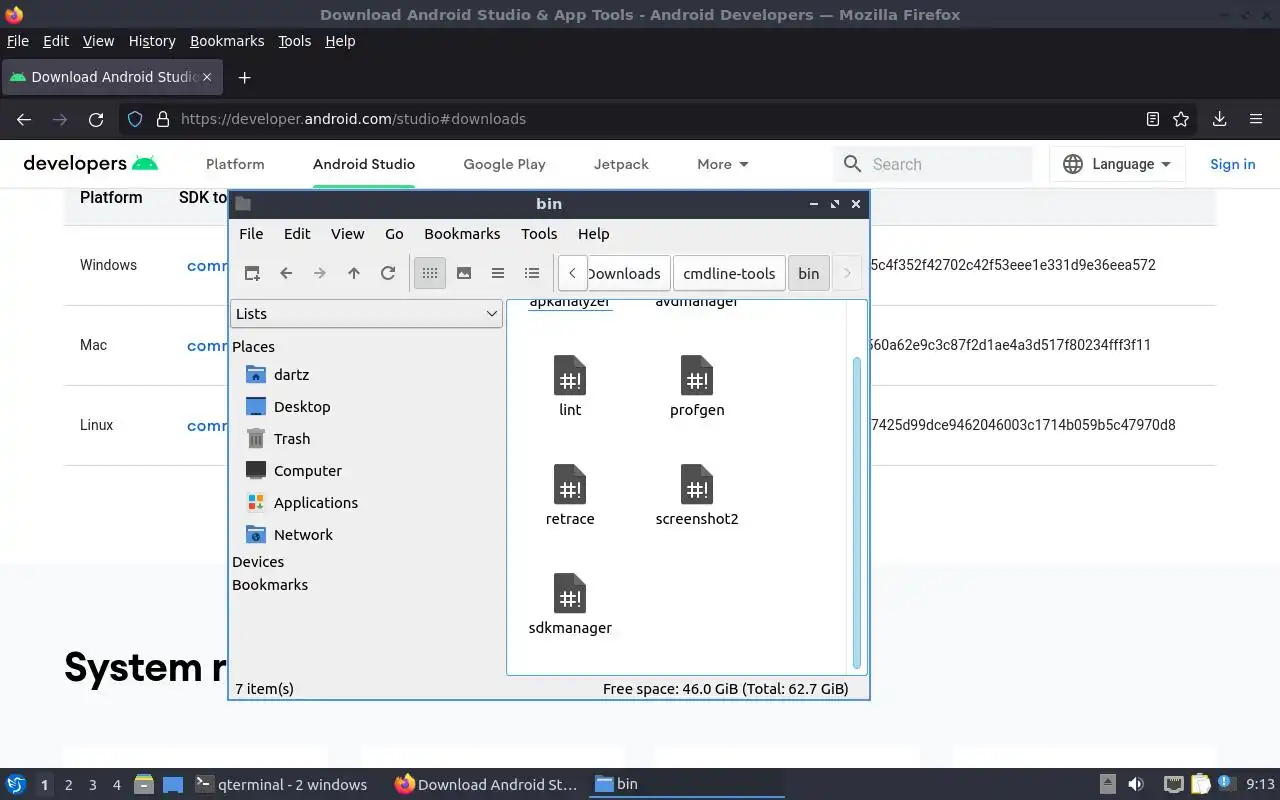The height and width of the screenshot is (800, 1280).
Task: Click the taskbar file manager launcher icon
Action: pyautogui.click(x=143, y=784)
